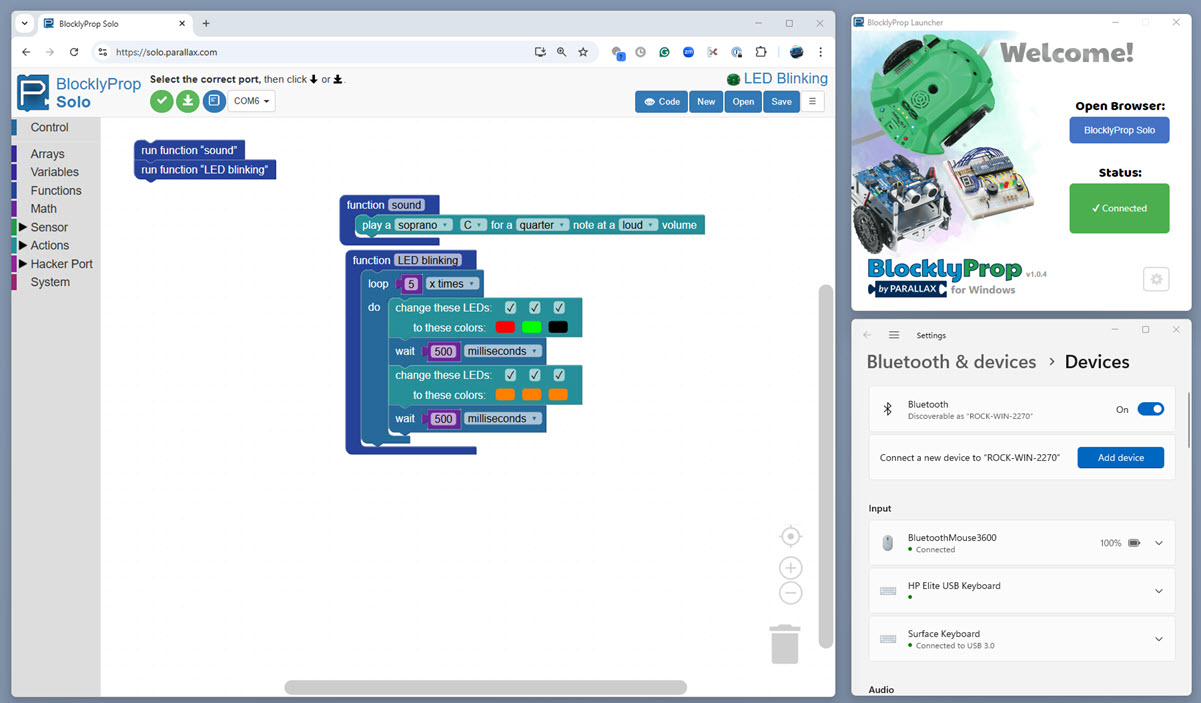Click the run function "LED blinking" block
Viewport: 1201px width, 703px height.
click(204, 170)
